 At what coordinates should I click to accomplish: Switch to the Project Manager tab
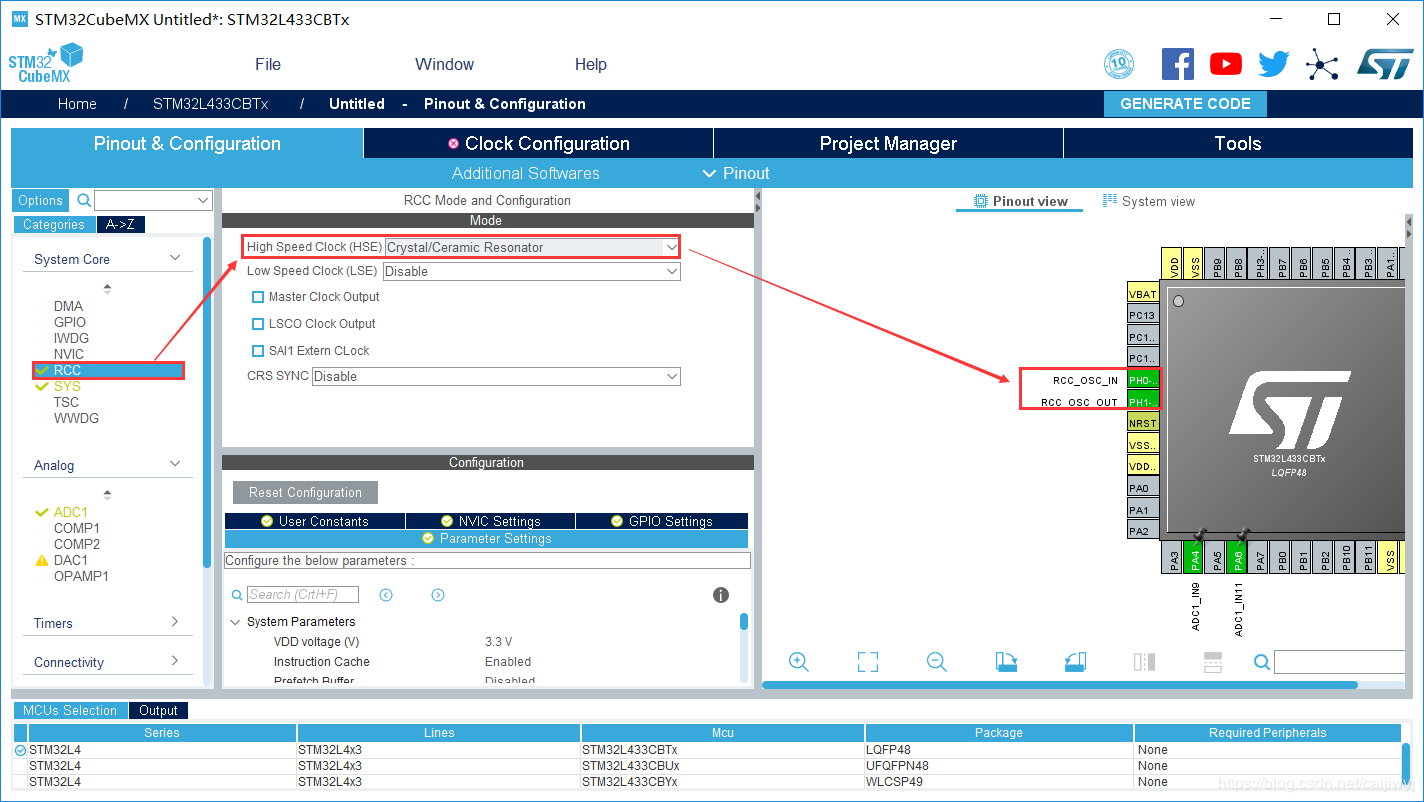888,143
